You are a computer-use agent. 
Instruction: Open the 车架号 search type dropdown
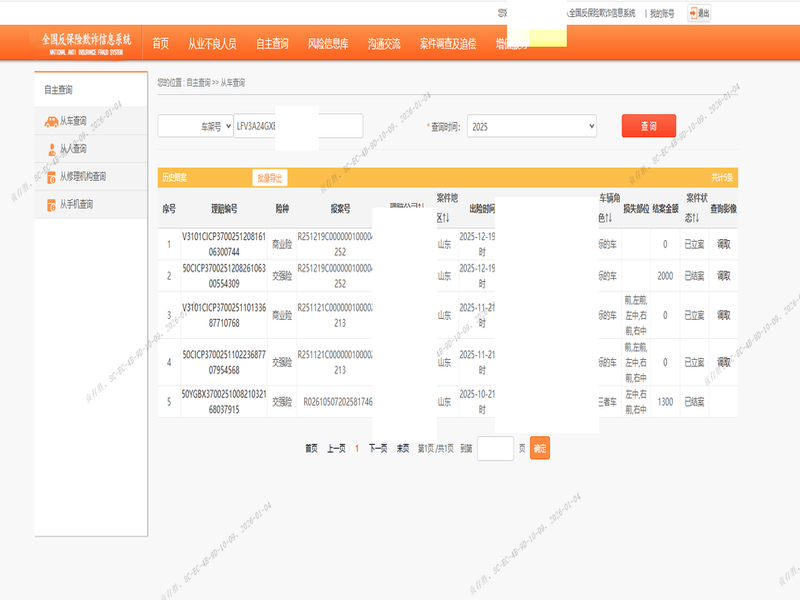pos(196,127)
